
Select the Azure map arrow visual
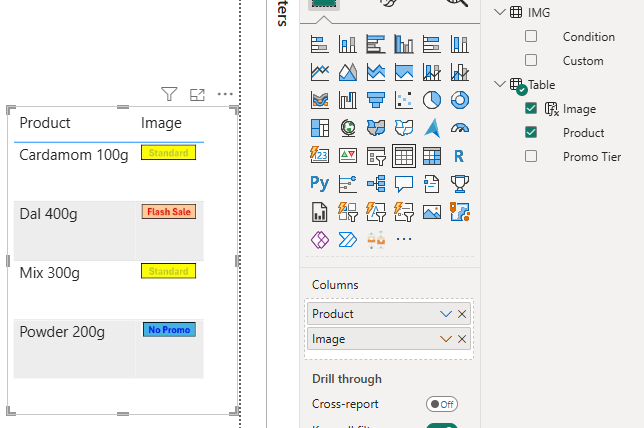coord(432,128)
